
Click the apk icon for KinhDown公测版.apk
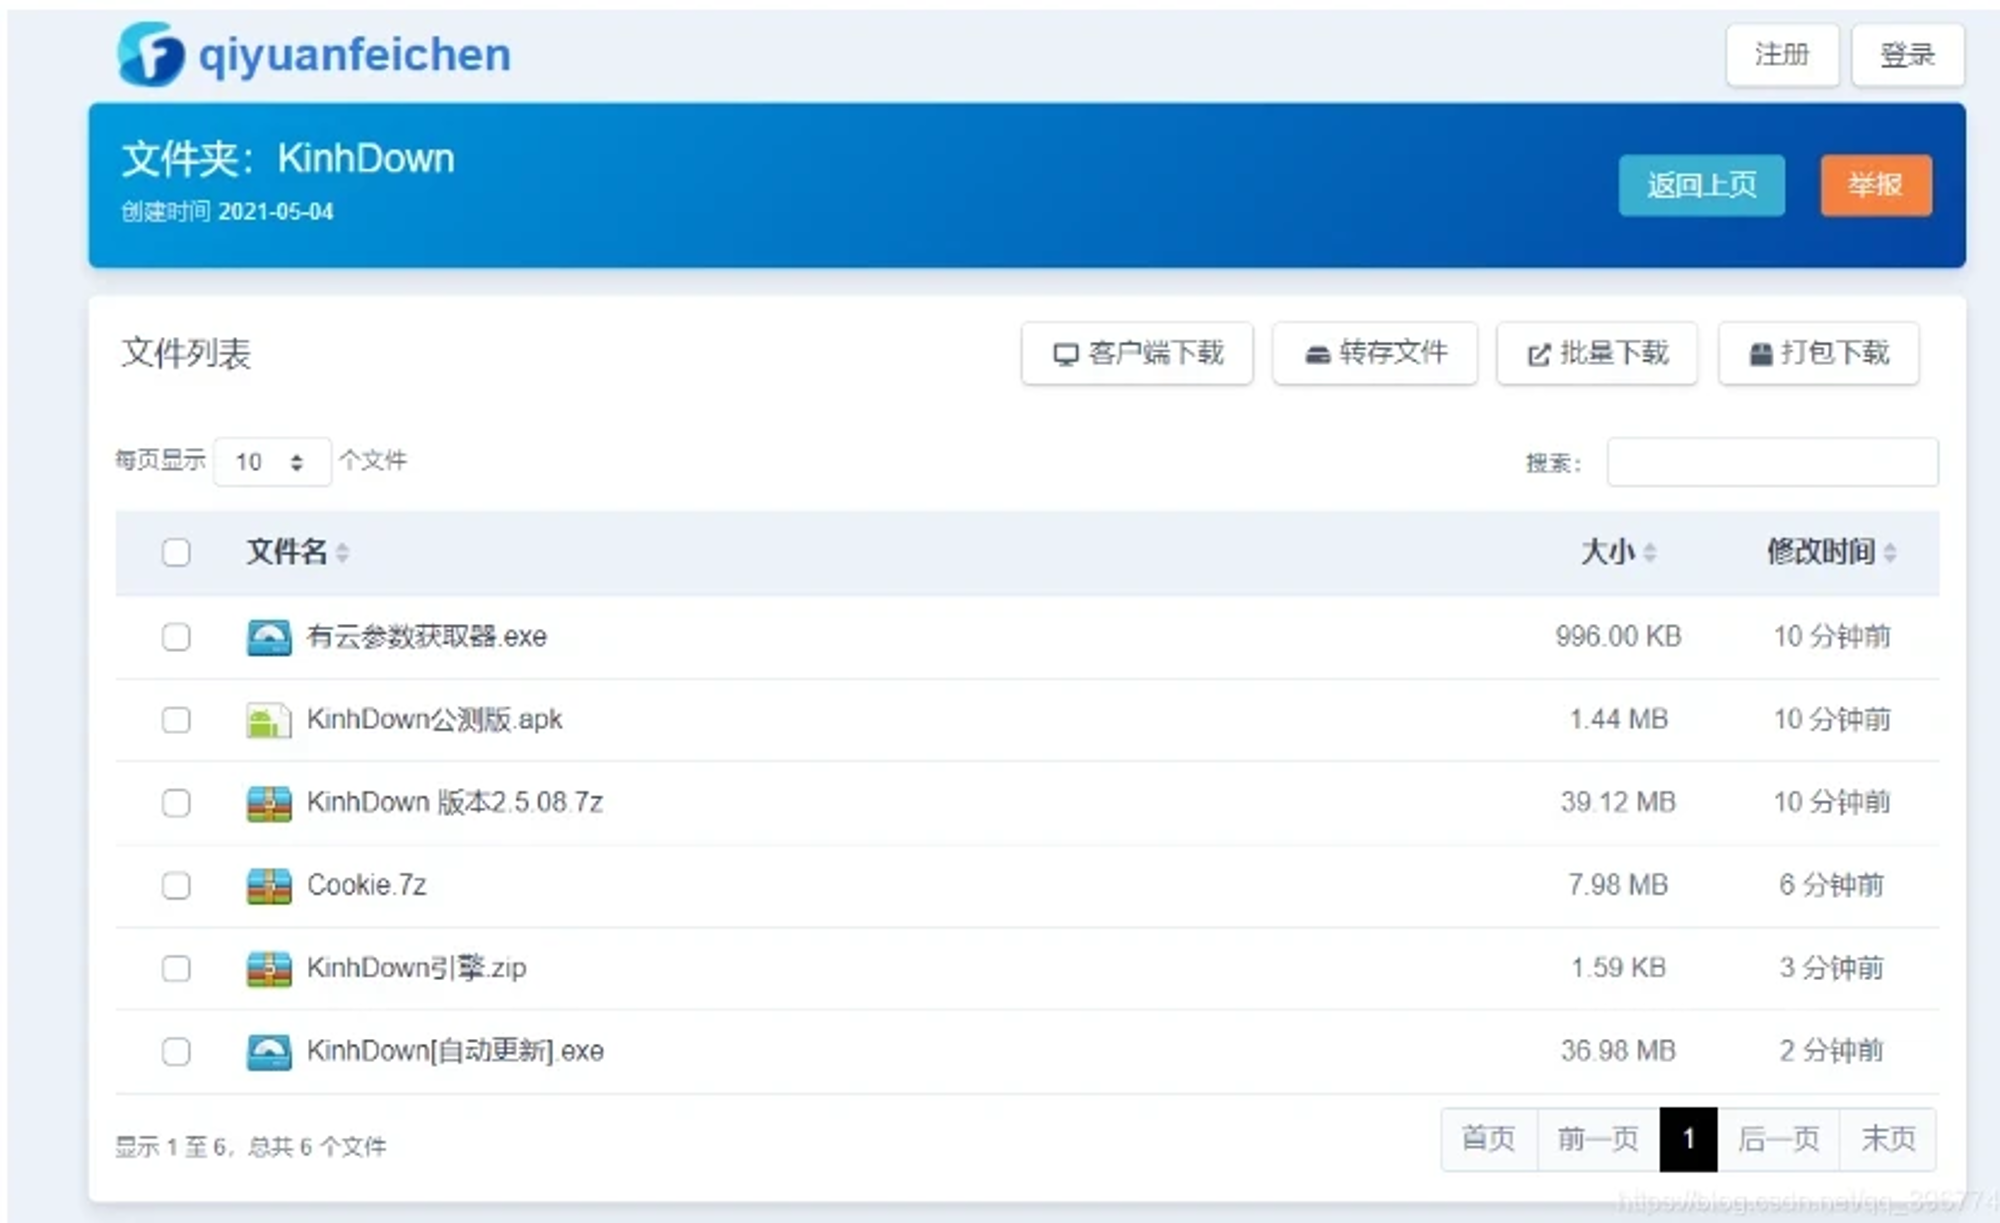coord(269,720)
